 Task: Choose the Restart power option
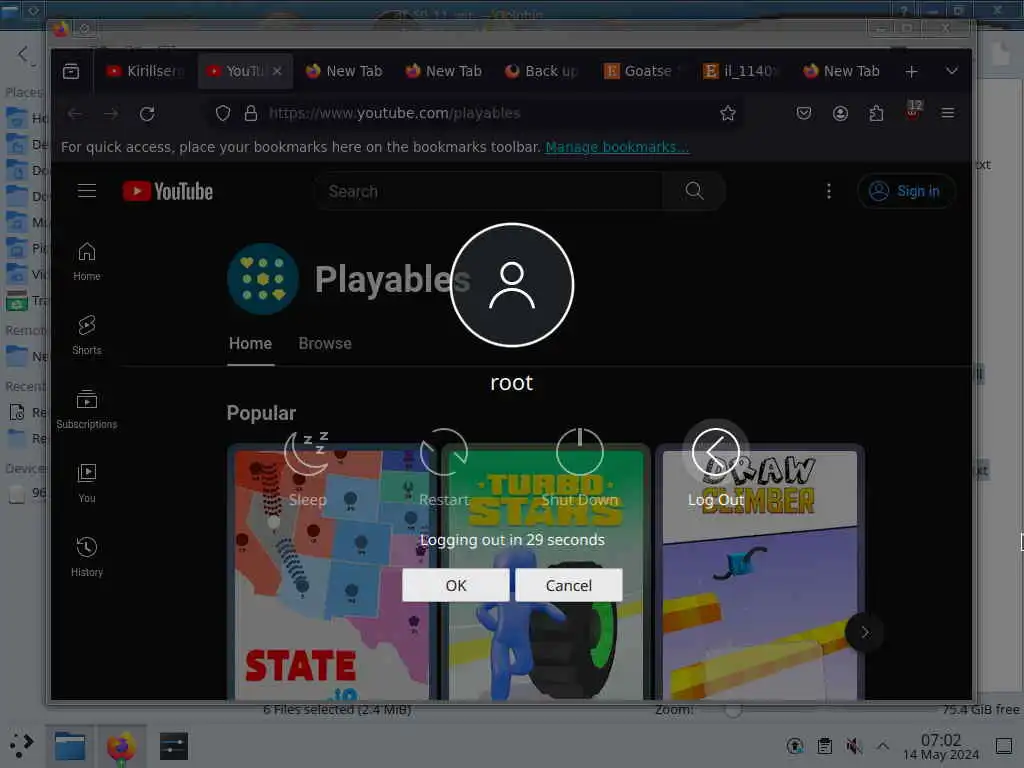pyautogui.click(x=444, y=468)
